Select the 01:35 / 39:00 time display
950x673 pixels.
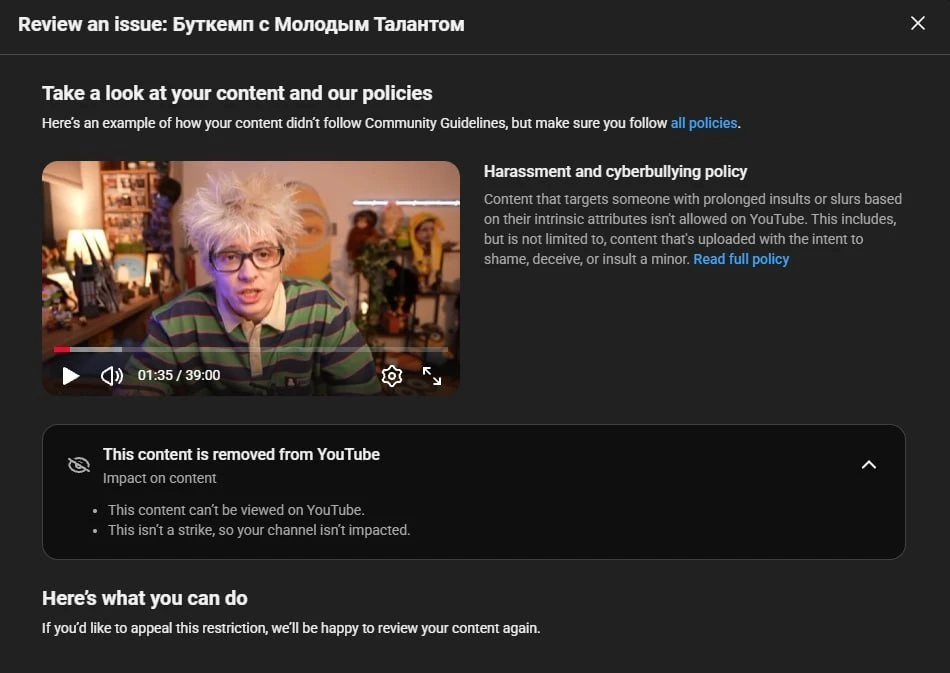(179, 376)
